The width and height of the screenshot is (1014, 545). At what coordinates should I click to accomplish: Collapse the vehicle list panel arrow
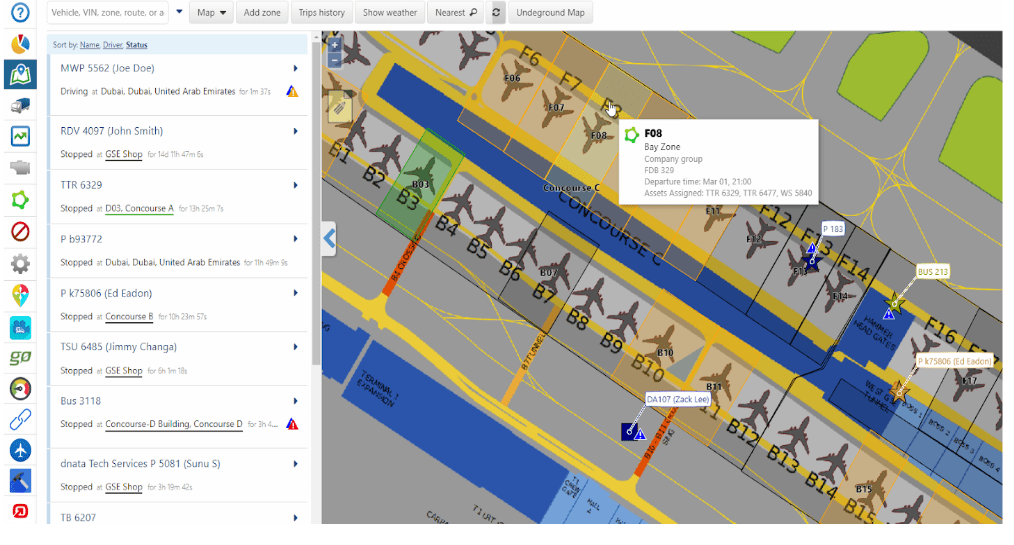[x=330, y=239]
